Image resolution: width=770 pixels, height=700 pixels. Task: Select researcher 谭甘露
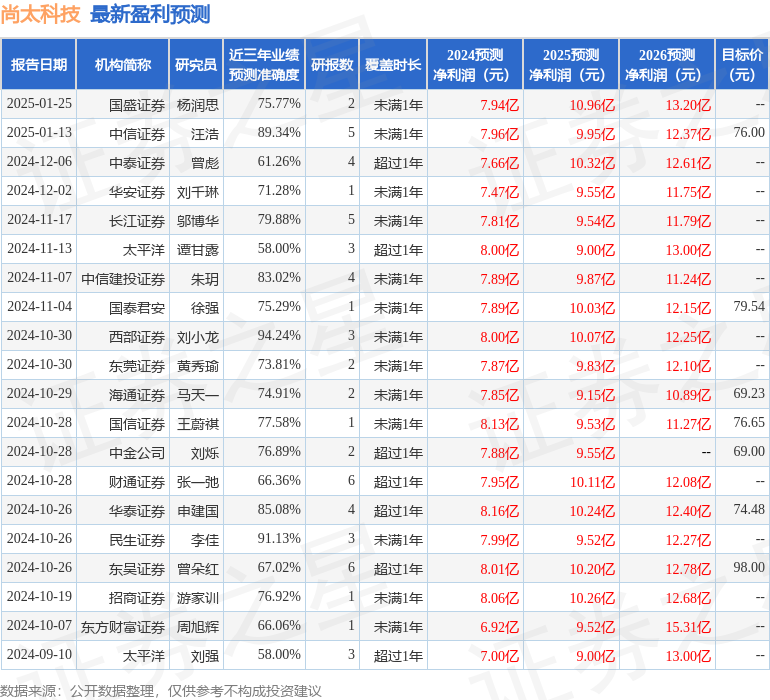(197, 250)
